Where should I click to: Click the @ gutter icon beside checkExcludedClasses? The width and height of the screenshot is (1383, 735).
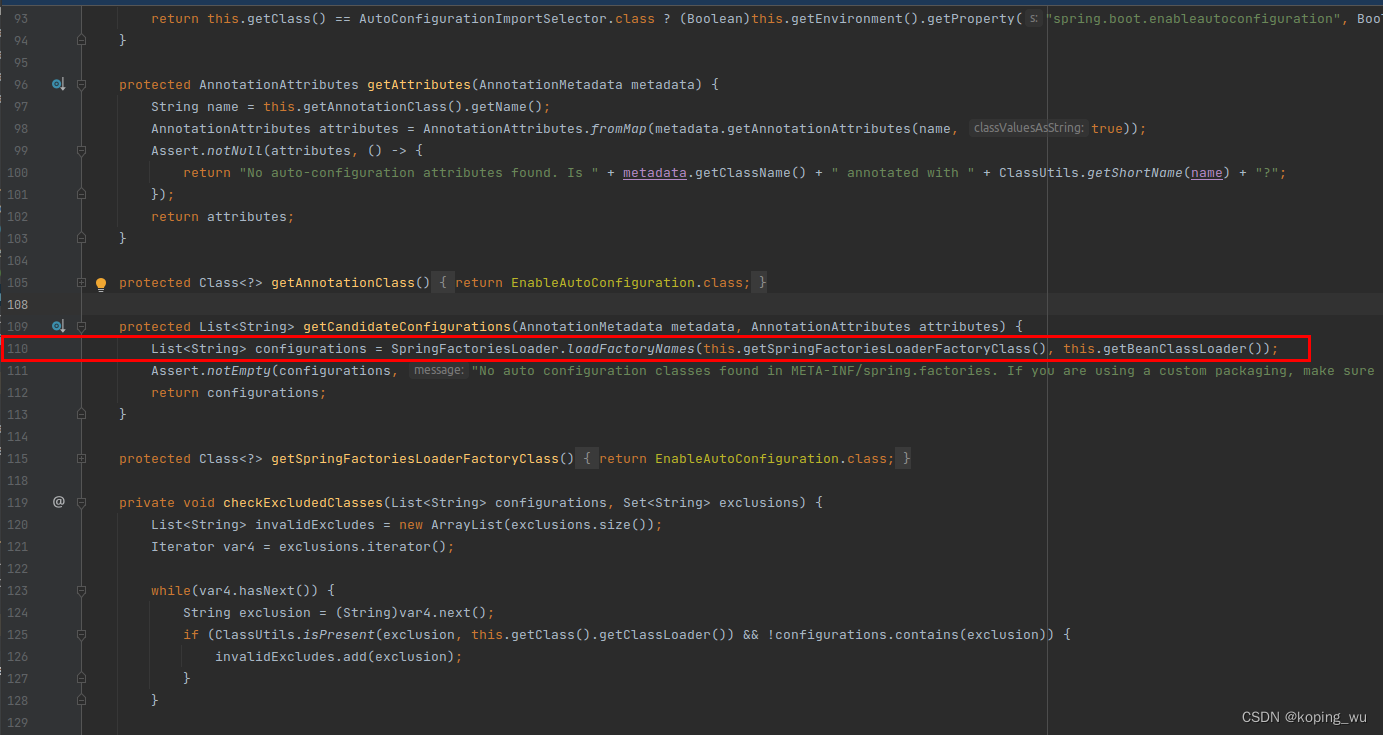pyautogui.click(x=58, y=502)
